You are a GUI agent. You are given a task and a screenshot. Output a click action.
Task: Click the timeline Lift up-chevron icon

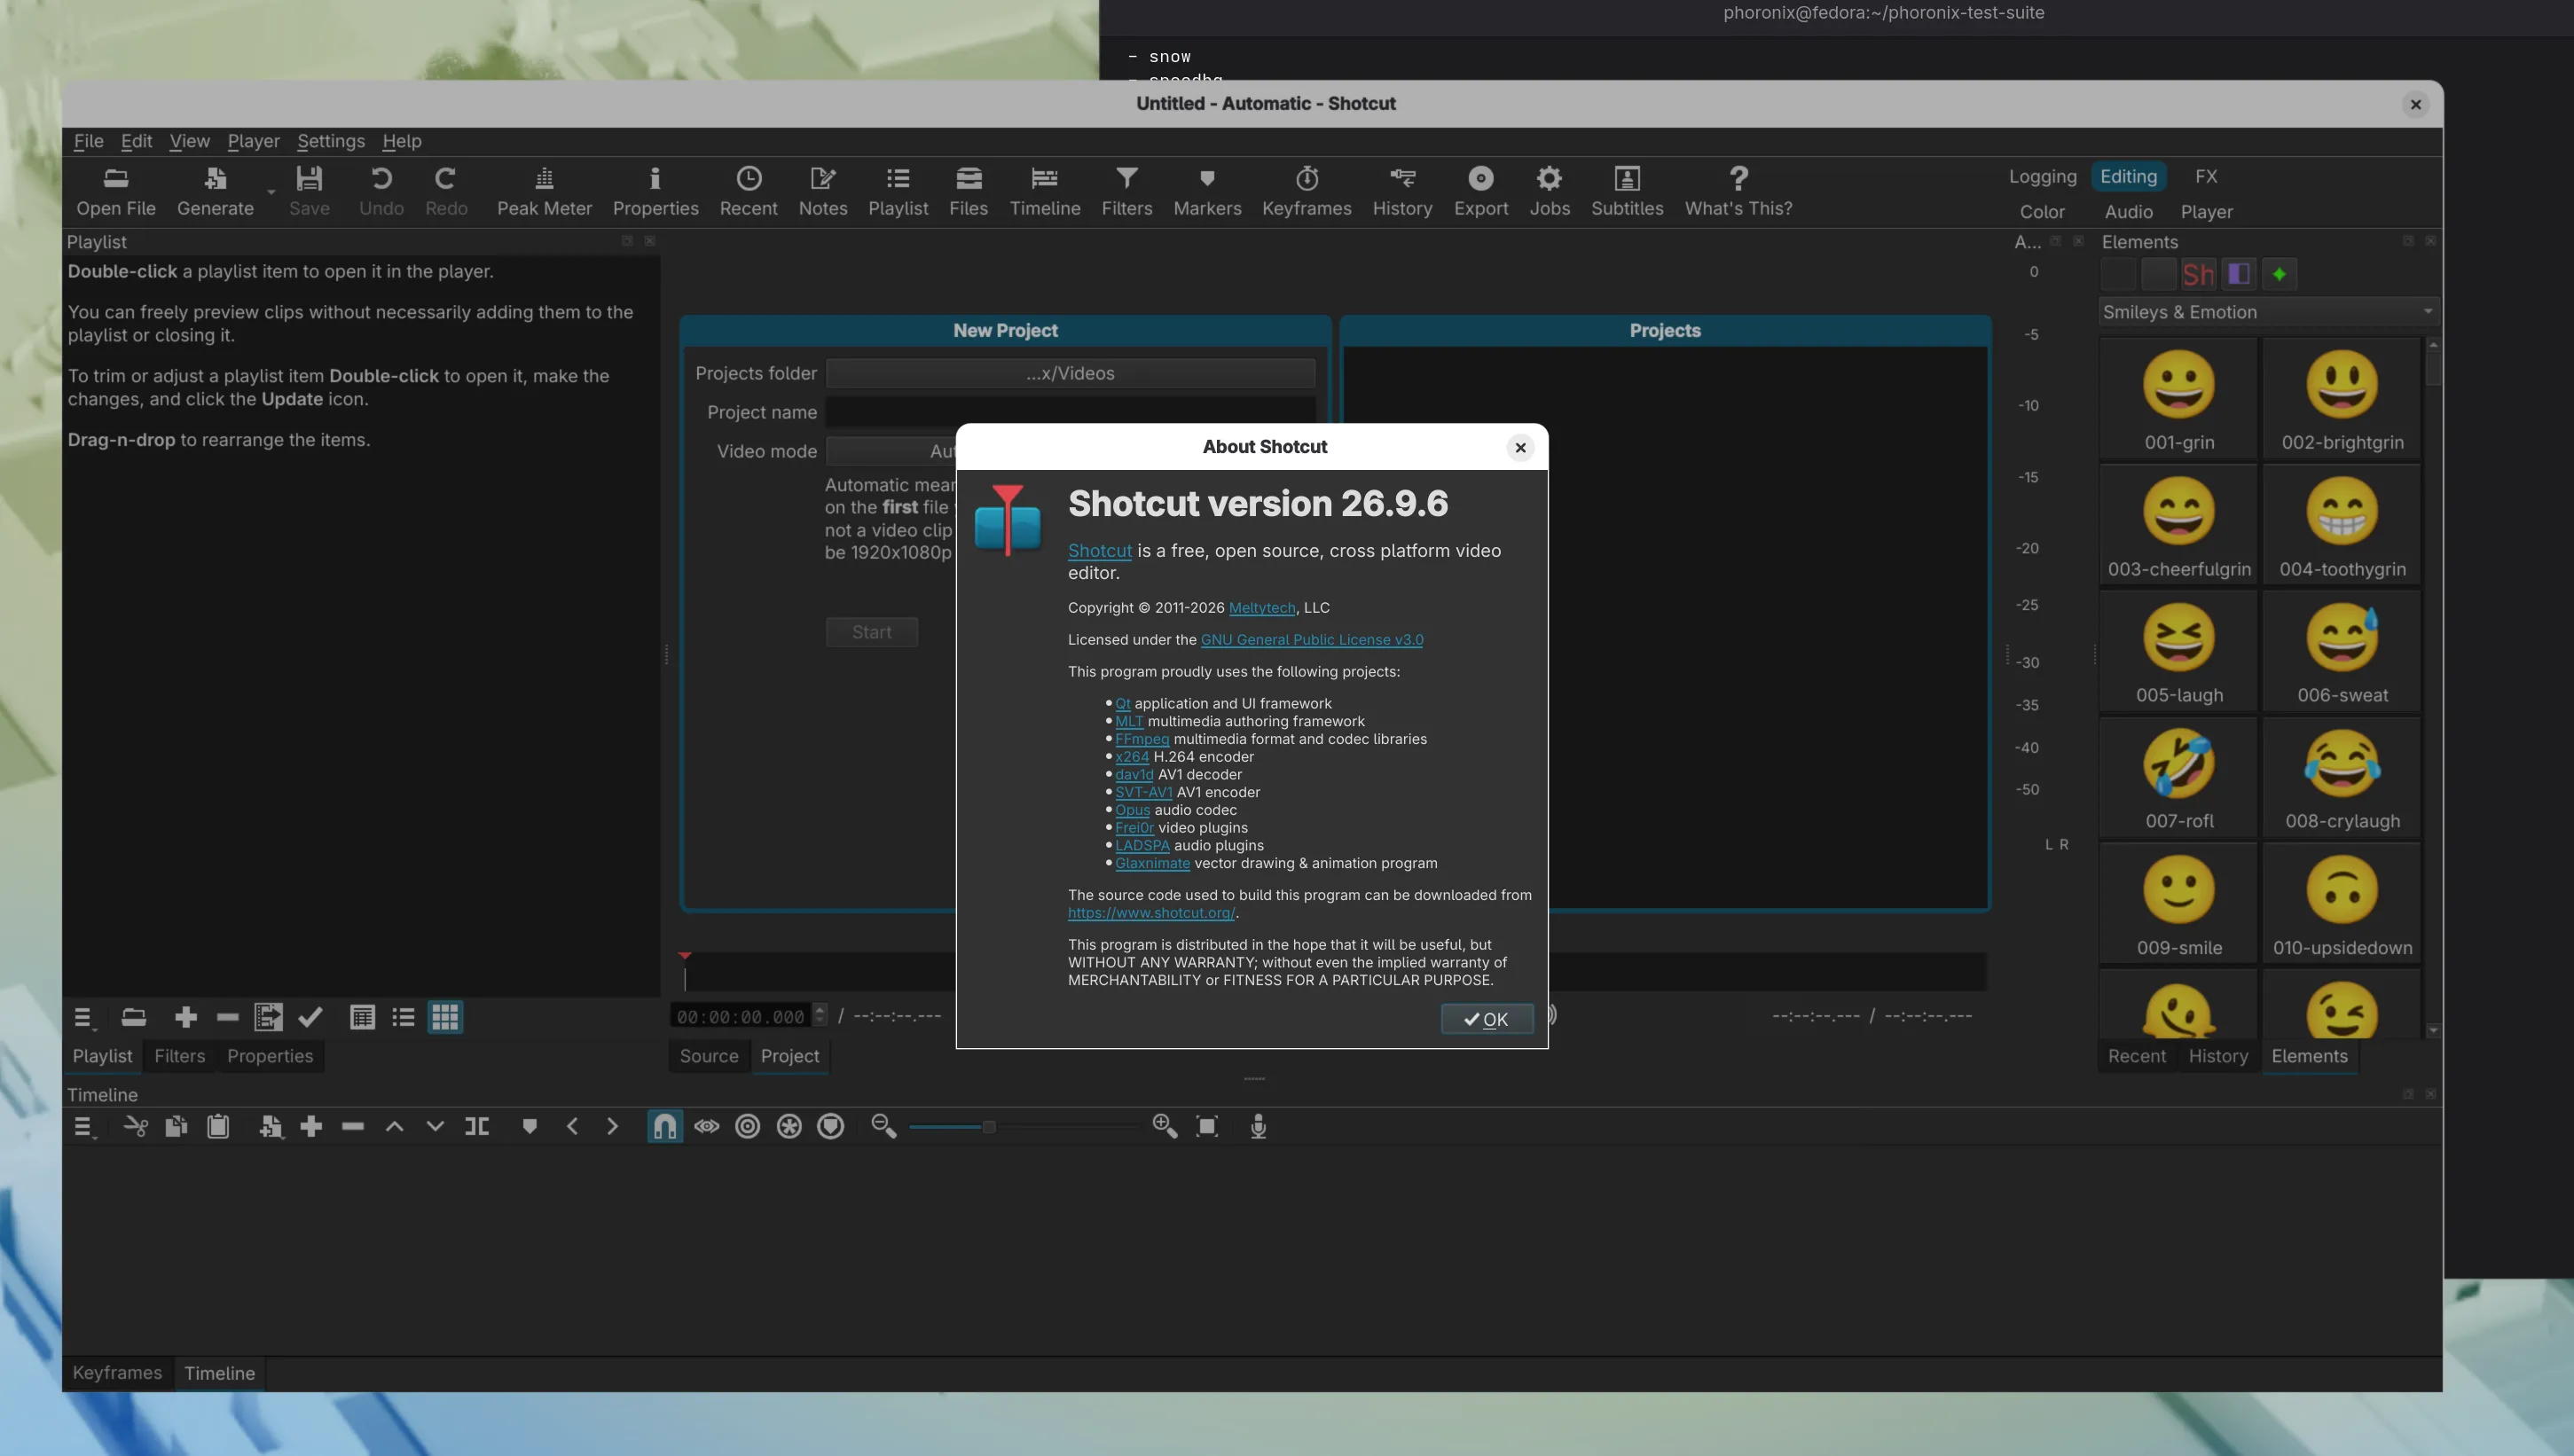pyautogui.click(x=394, y=1127)
